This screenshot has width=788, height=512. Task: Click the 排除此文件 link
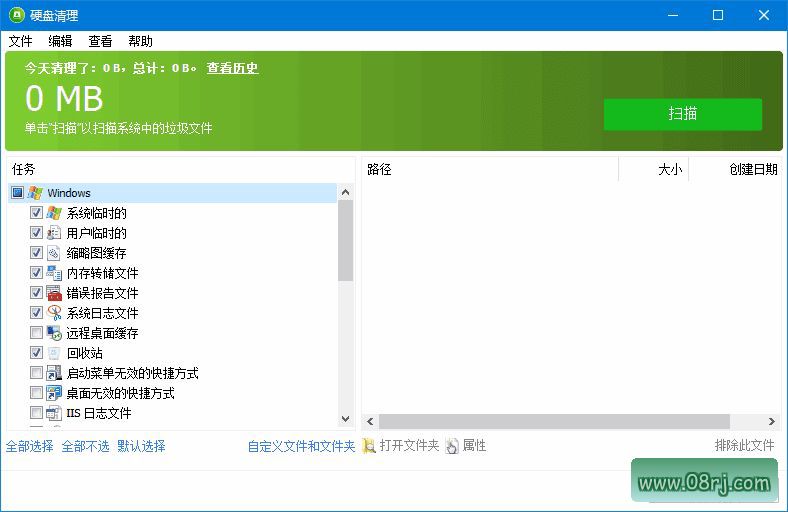coord(745,445)
